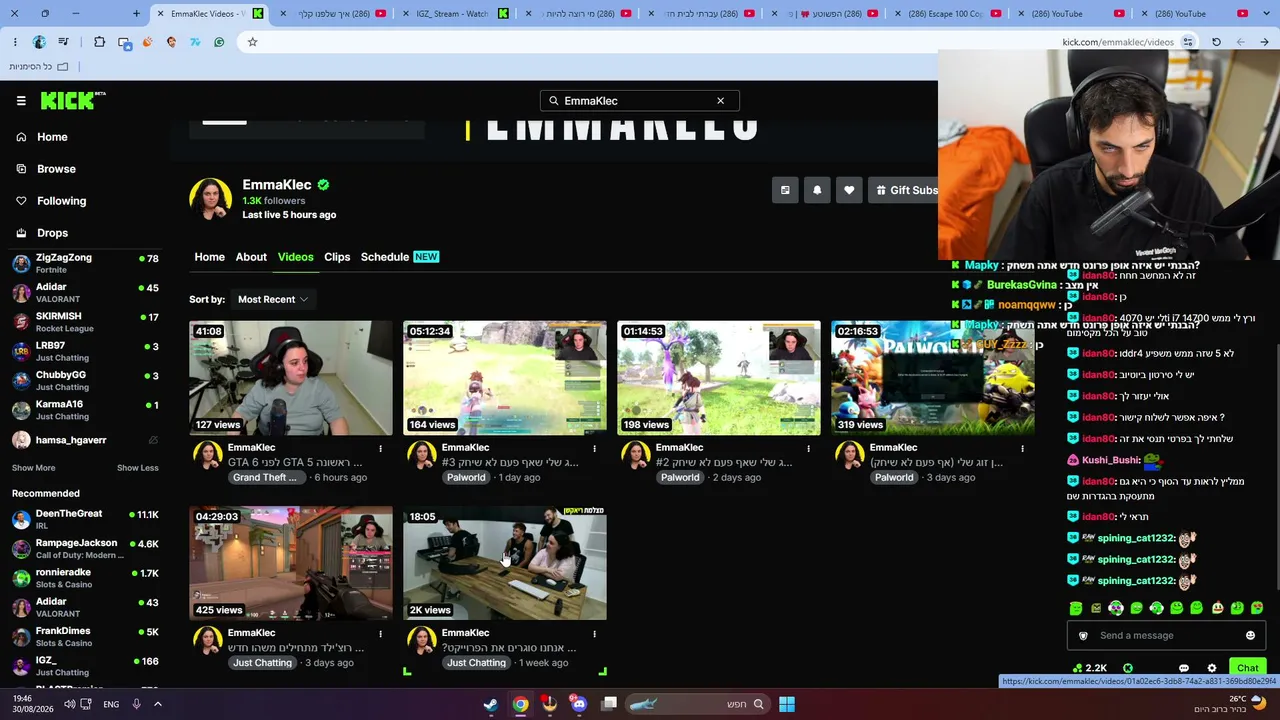This screenshot has height=720, width=1280.
Task: Play the 41:08 GTA video thumbnail
Action: tap(291, 378)
